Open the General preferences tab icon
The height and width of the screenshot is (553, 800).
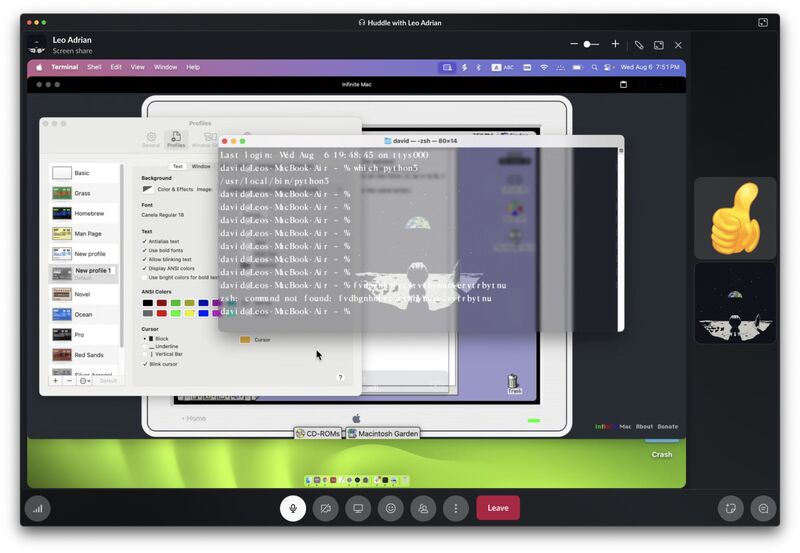pyautogui.click(x=151, y=139)
